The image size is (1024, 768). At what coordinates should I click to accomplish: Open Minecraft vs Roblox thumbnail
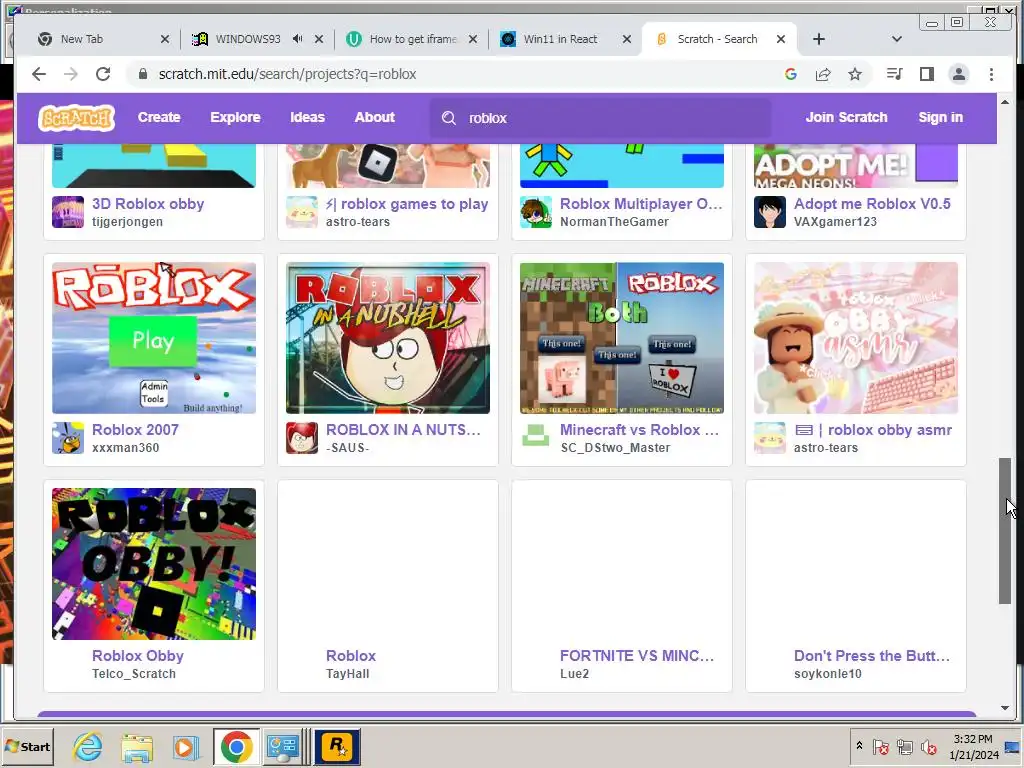(622, 338)
